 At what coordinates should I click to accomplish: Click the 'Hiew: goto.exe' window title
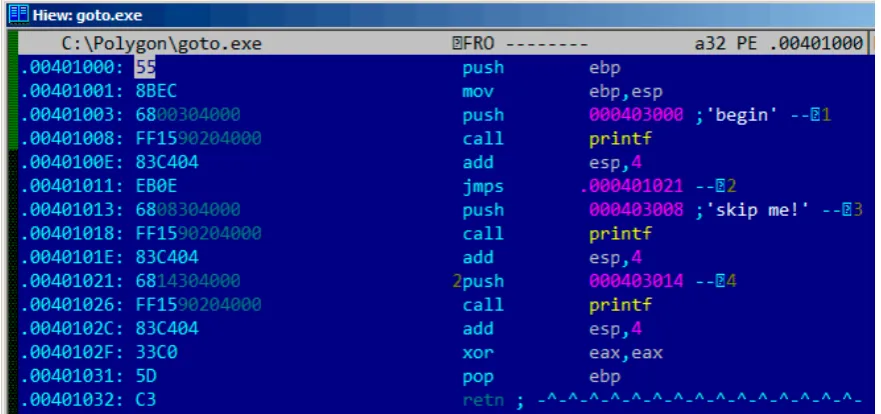(87, 15)
